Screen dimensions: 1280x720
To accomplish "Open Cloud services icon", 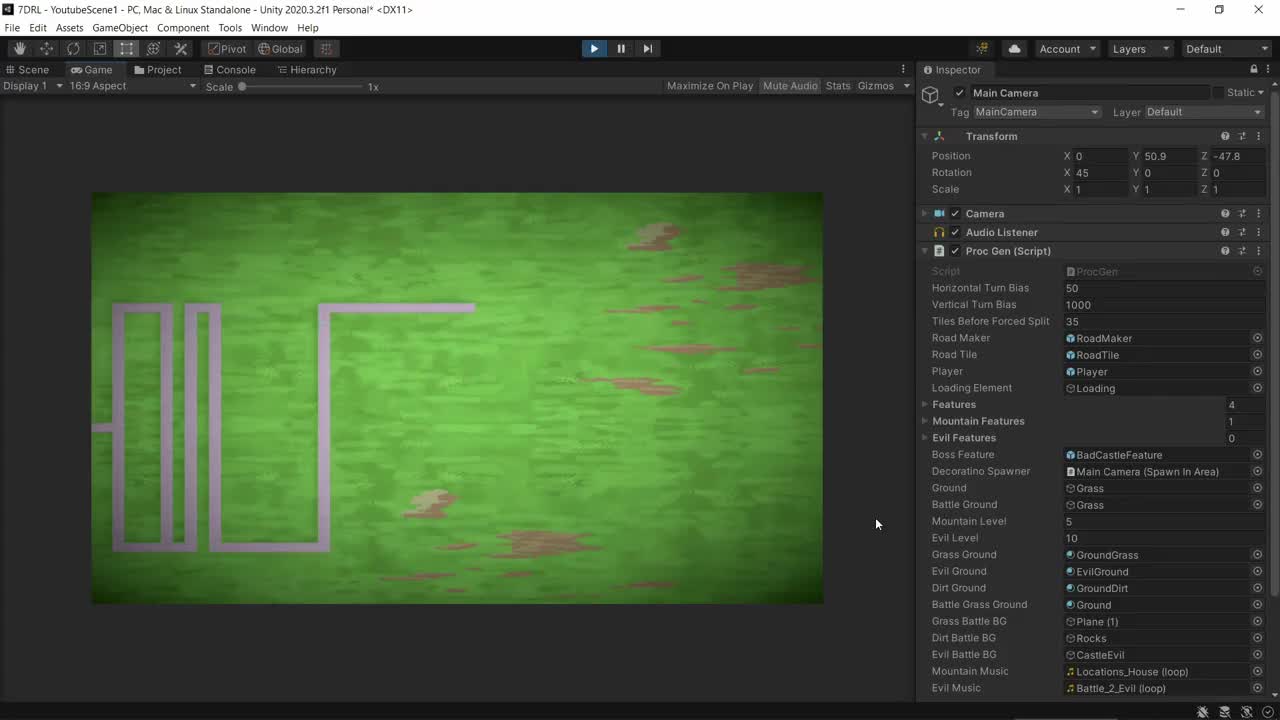I will coord(1014,48).
